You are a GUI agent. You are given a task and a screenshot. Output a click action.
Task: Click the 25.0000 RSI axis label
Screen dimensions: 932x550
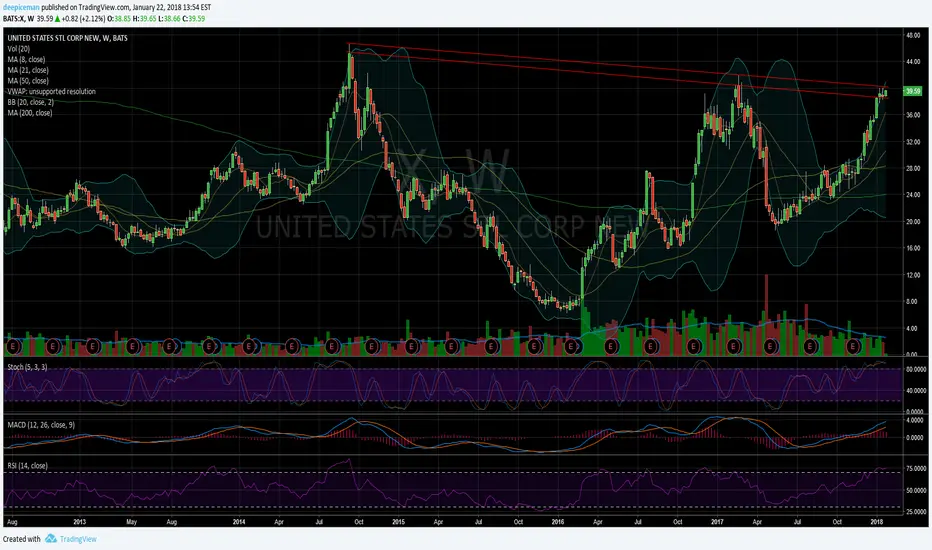(x=915, y=511)
